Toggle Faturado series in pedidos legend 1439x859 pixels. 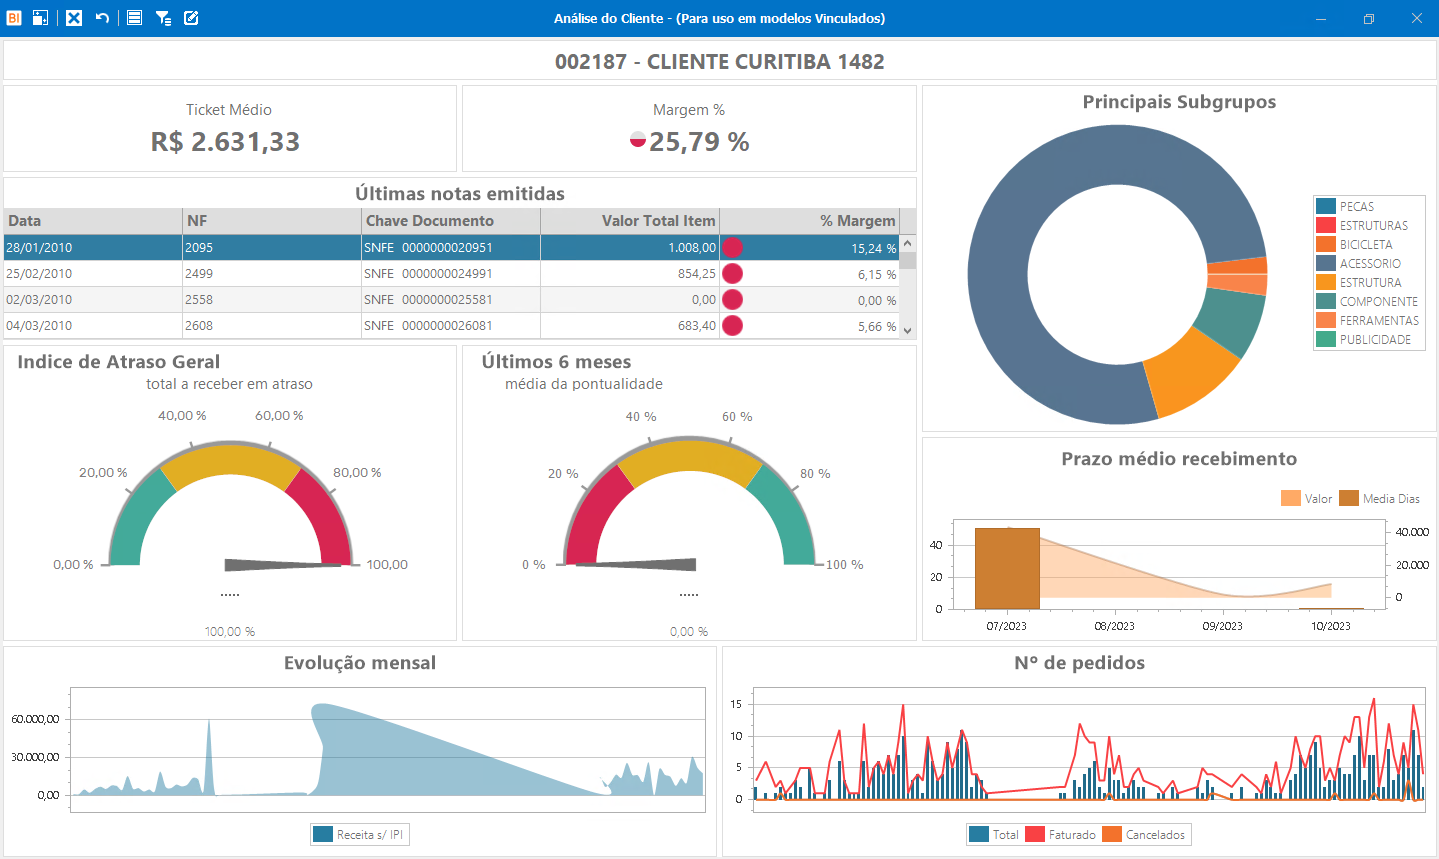click(x=1061, y=834)
